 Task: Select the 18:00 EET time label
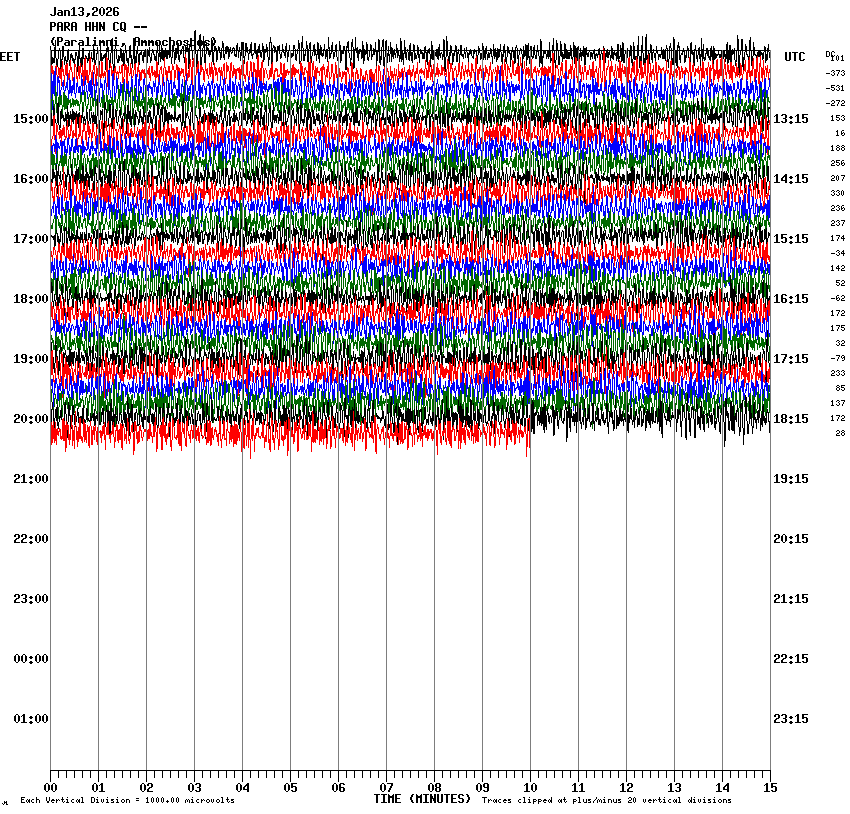pyautogui.click(x=30, y=299)
